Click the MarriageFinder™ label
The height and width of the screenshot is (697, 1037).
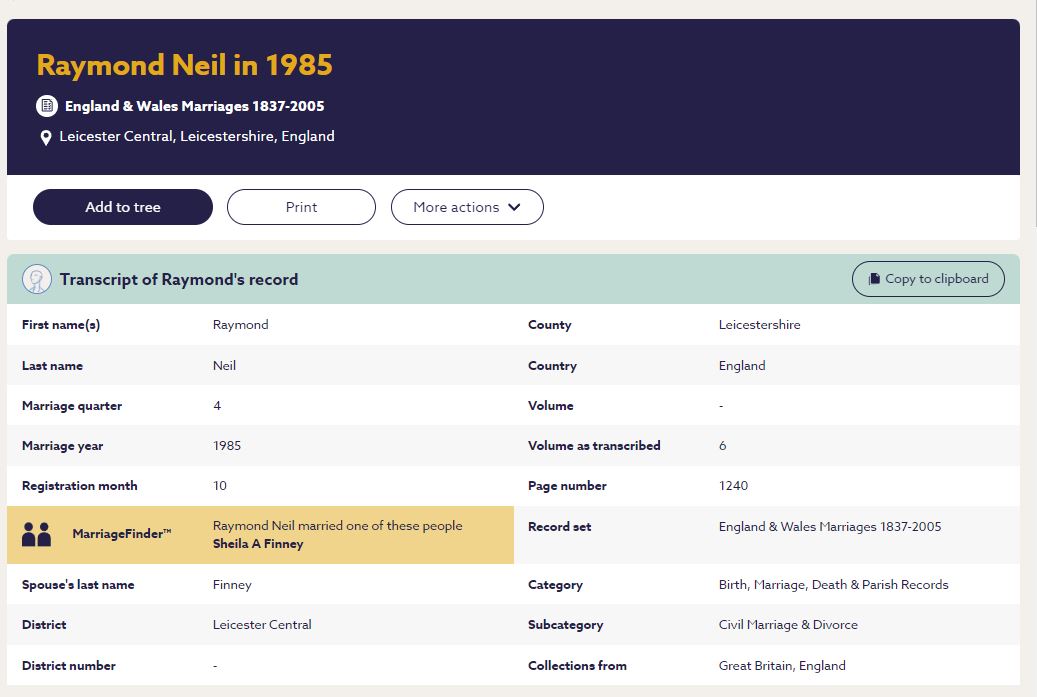(x=122, y=535)
